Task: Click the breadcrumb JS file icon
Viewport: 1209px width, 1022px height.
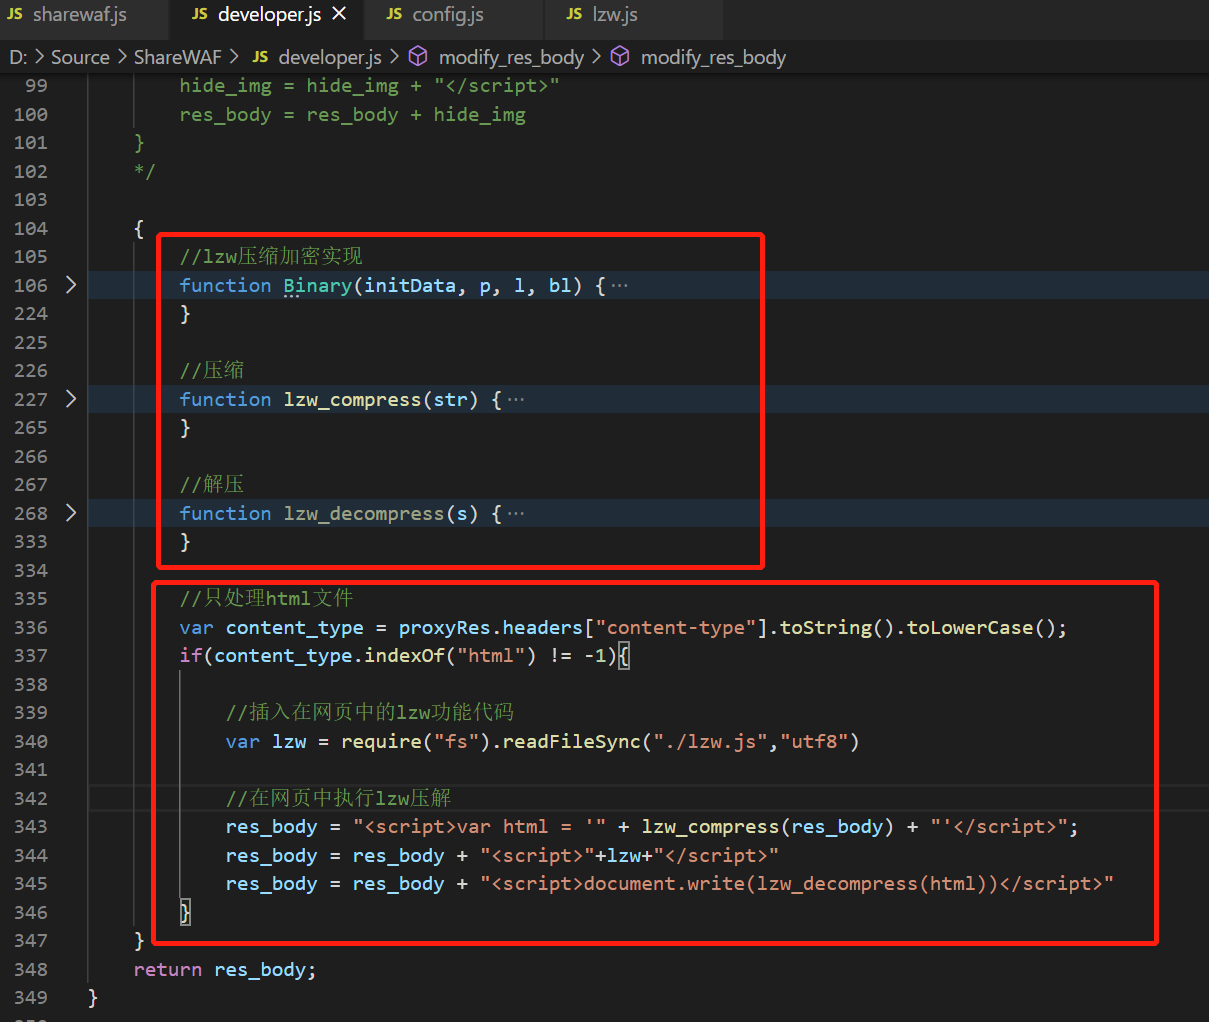Action: coord(260,57)
